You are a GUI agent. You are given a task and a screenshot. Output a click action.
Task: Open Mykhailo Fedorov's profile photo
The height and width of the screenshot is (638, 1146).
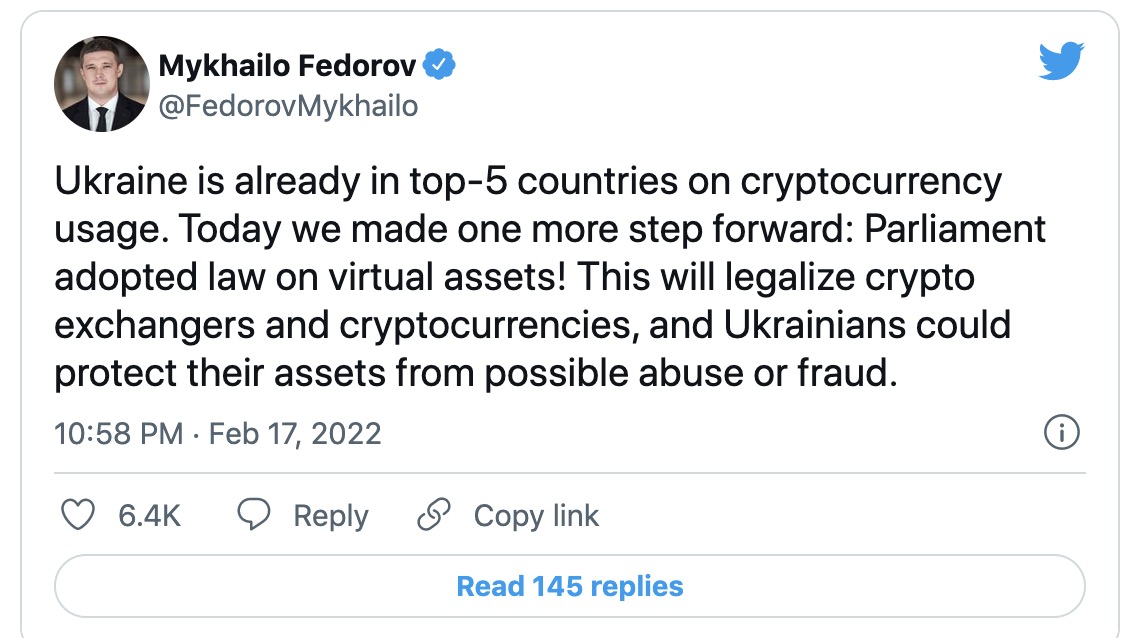[x=100, y=85]
